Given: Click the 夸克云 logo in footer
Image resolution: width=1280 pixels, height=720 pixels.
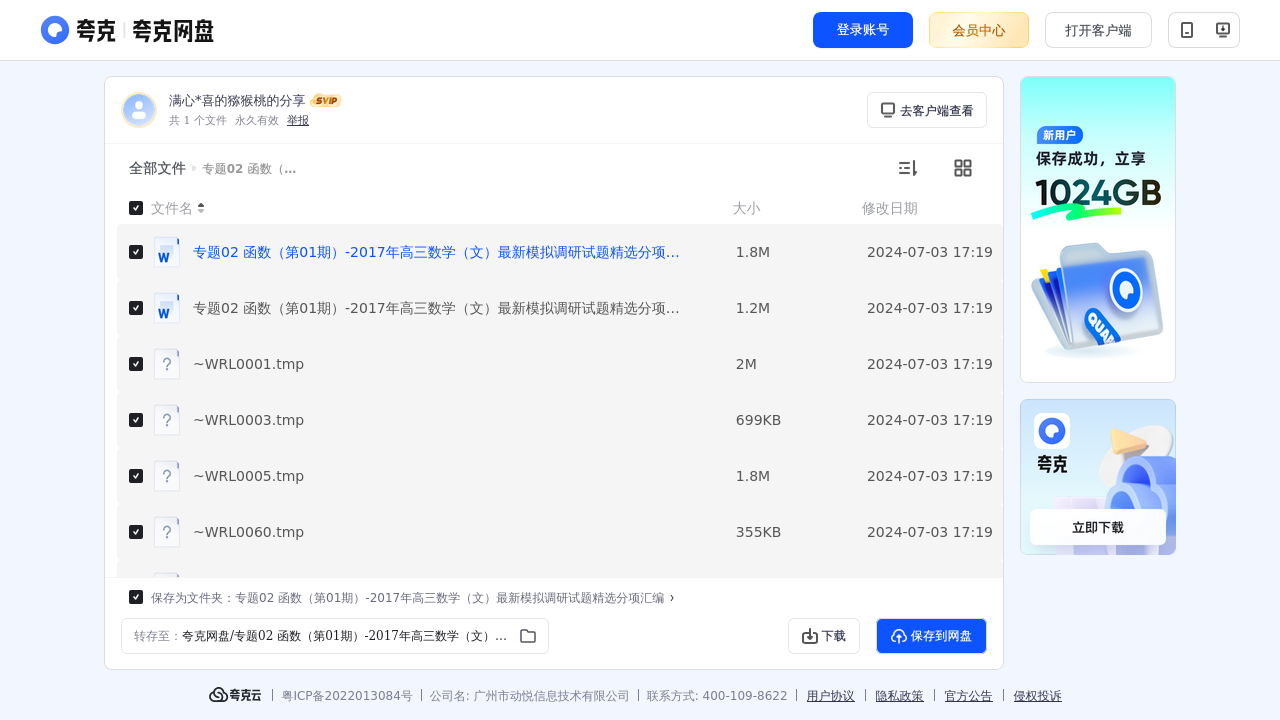Looking at the screenshot, I should tap(235, 695).
